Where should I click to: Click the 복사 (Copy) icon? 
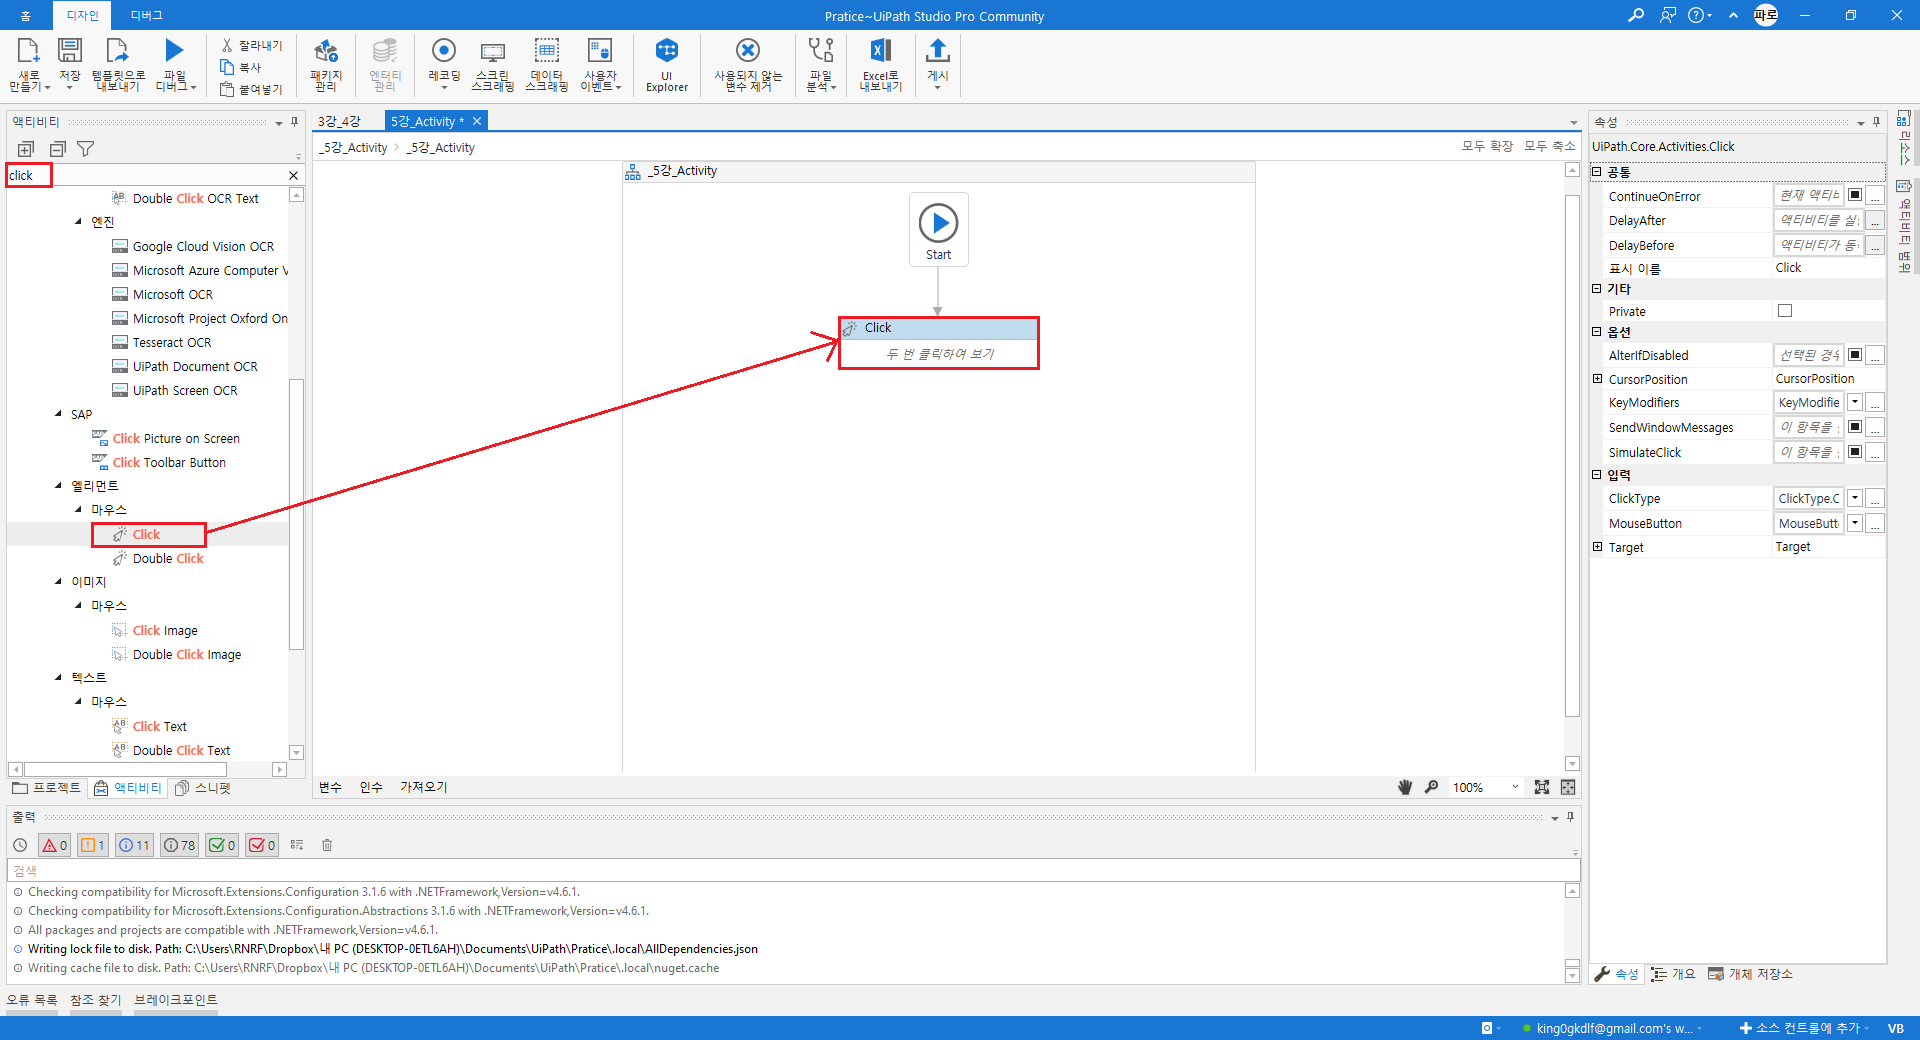227,67
